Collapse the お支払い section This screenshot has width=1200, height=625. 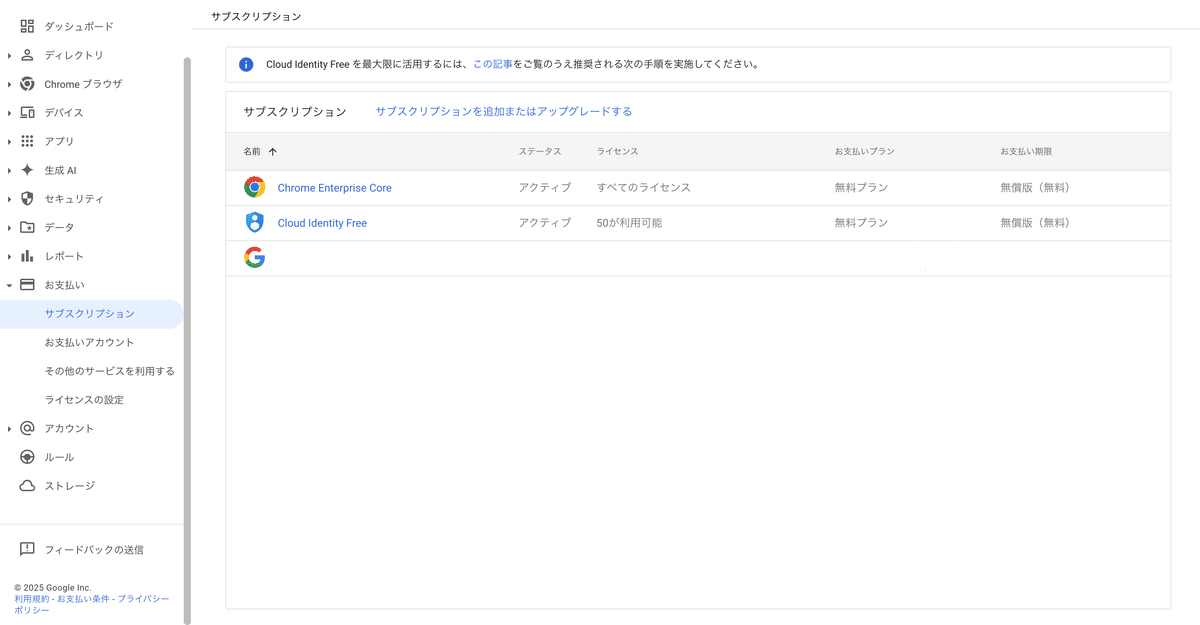(x=9, y=284)
